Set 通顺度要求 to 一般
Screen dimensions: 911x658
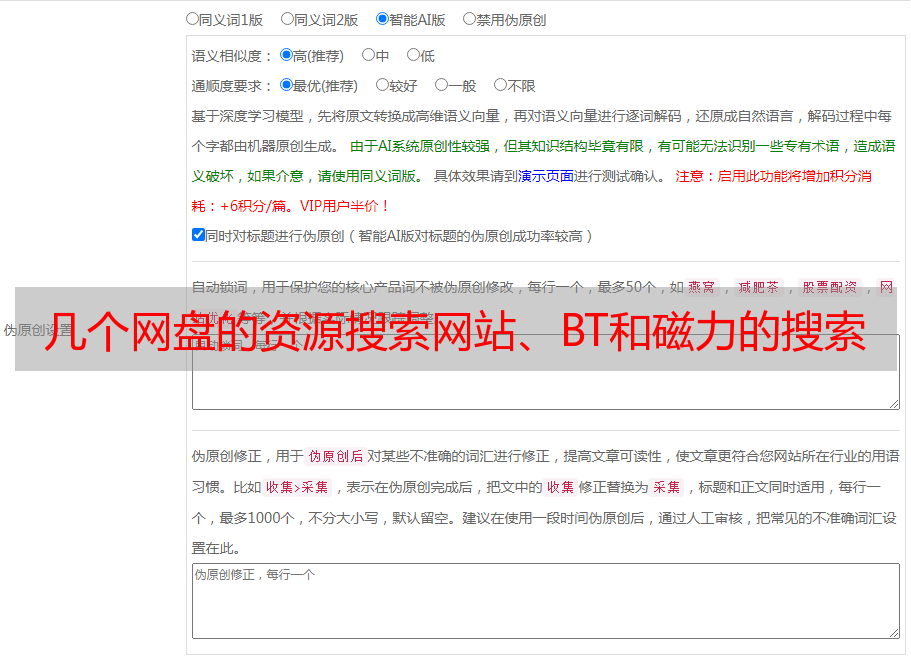click(x=441, y=85)
